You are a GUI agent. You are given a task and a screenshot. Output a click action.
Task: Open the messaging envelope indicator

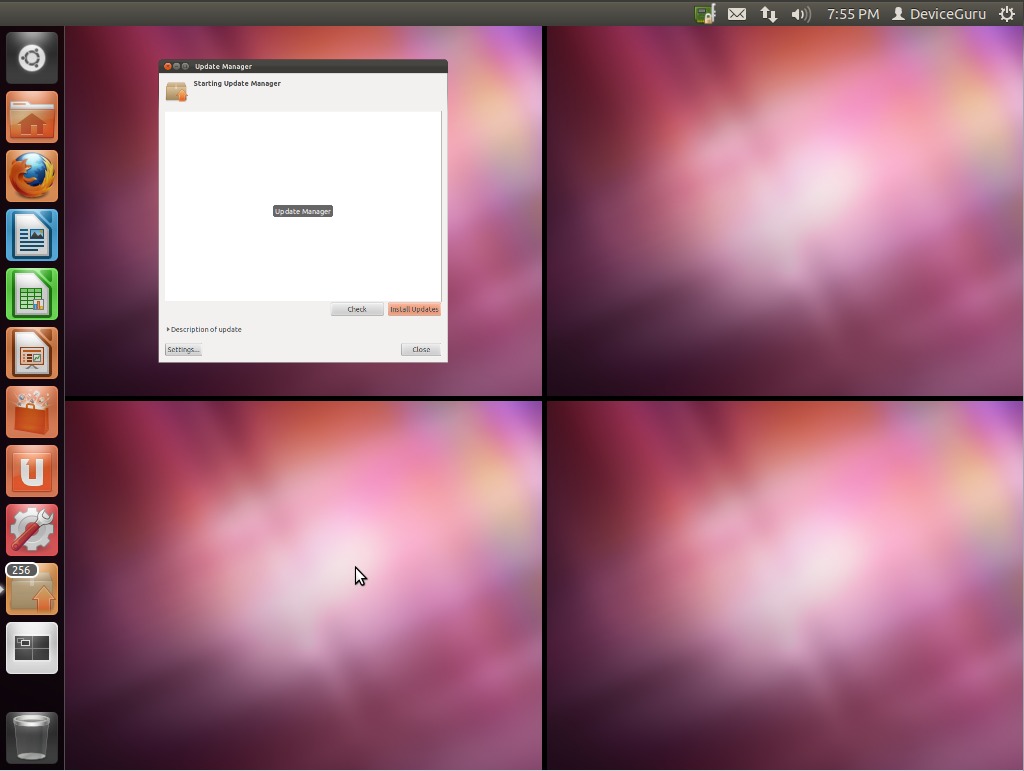click(737, 14)
